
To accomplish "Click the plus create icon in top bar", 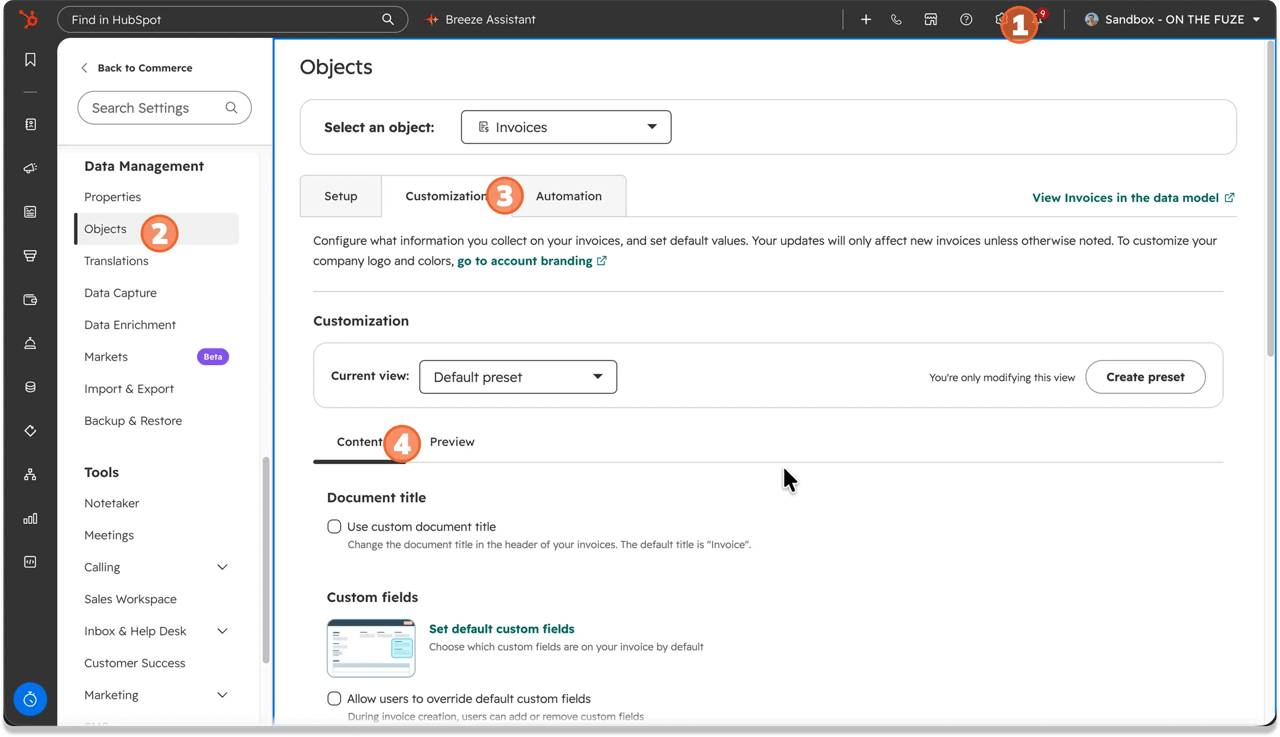I will point(866,19).
